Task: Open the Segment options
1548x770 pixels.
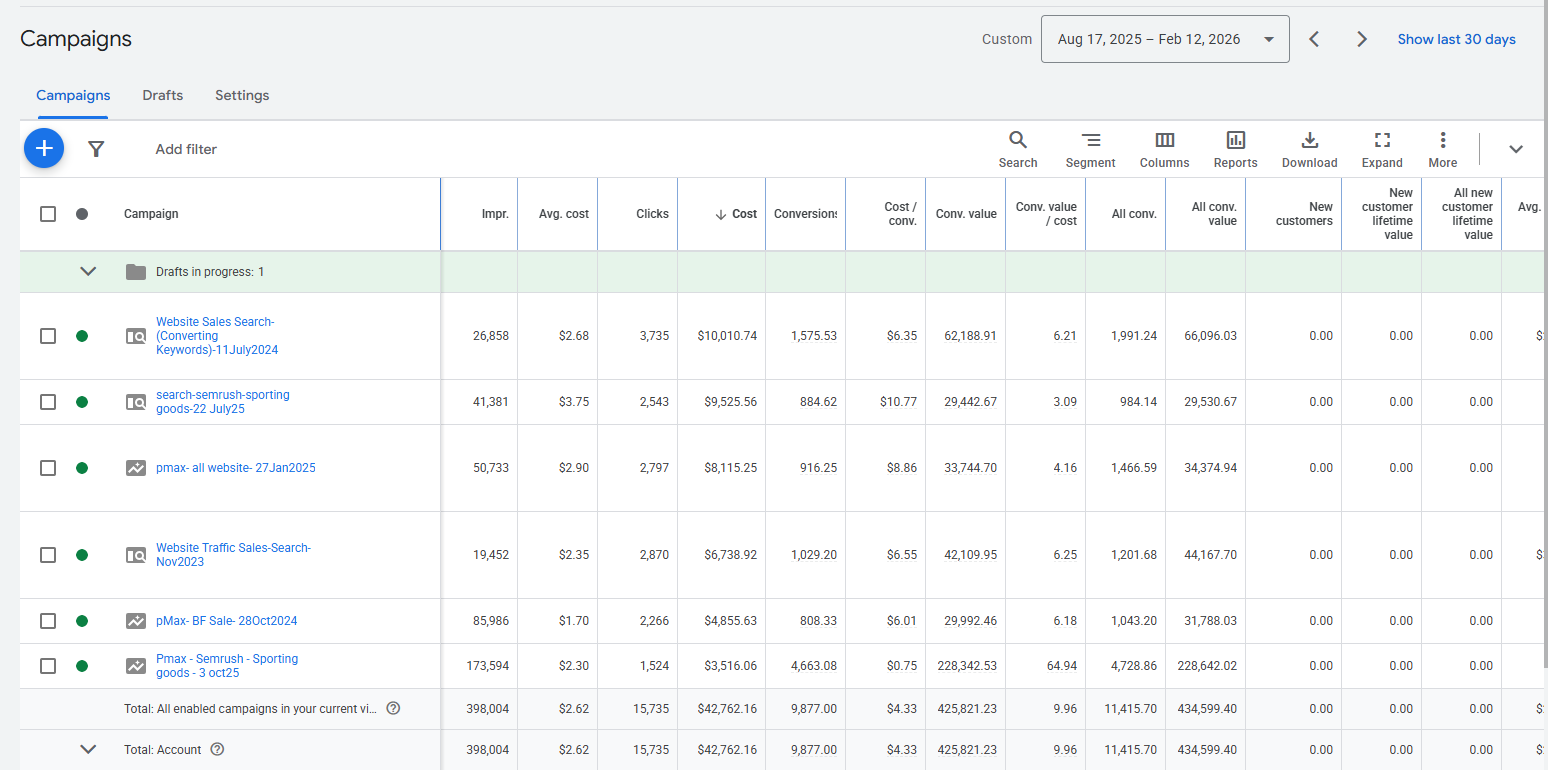Action: (1090, 149)
